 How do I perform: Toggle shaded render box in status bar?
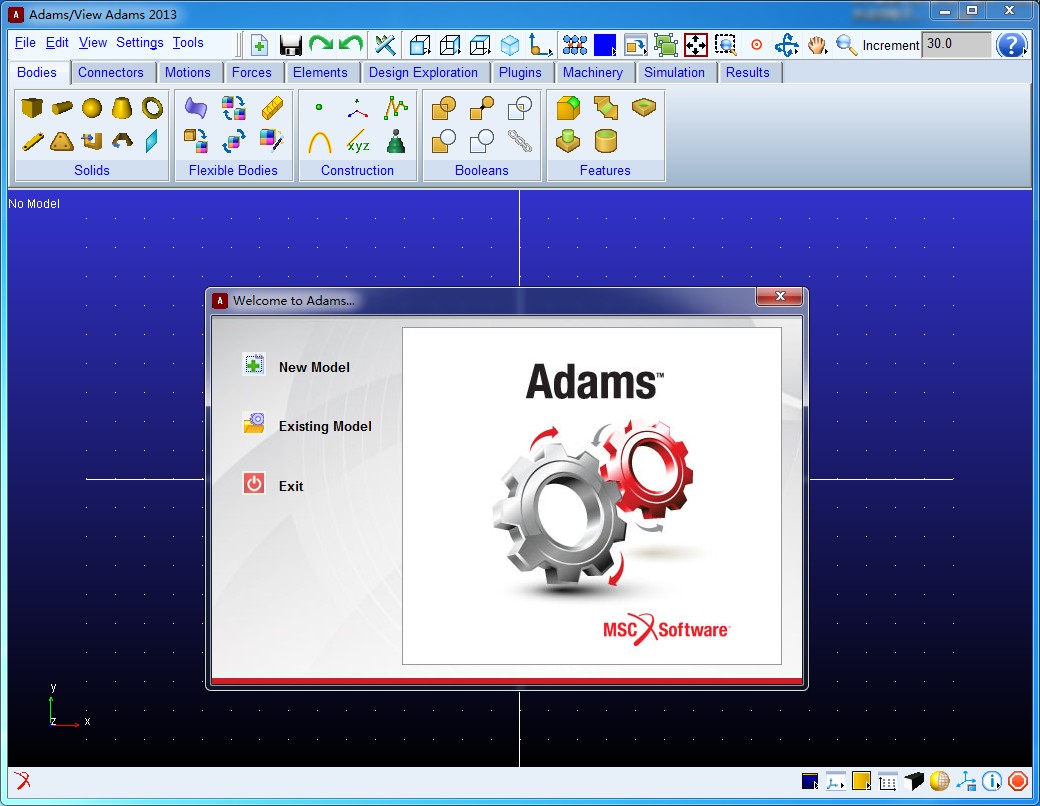point(913,781)
